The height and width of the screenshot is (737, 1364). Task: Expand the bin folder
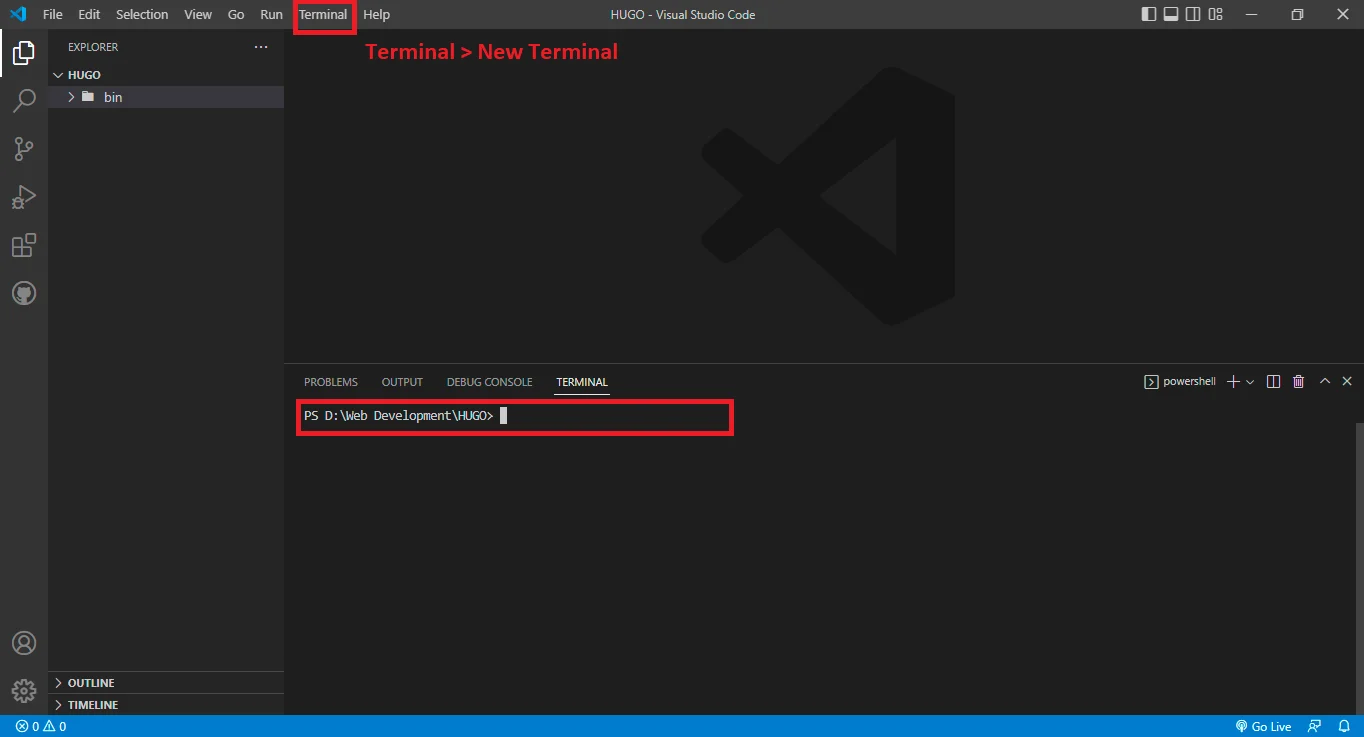pos(166,97)
